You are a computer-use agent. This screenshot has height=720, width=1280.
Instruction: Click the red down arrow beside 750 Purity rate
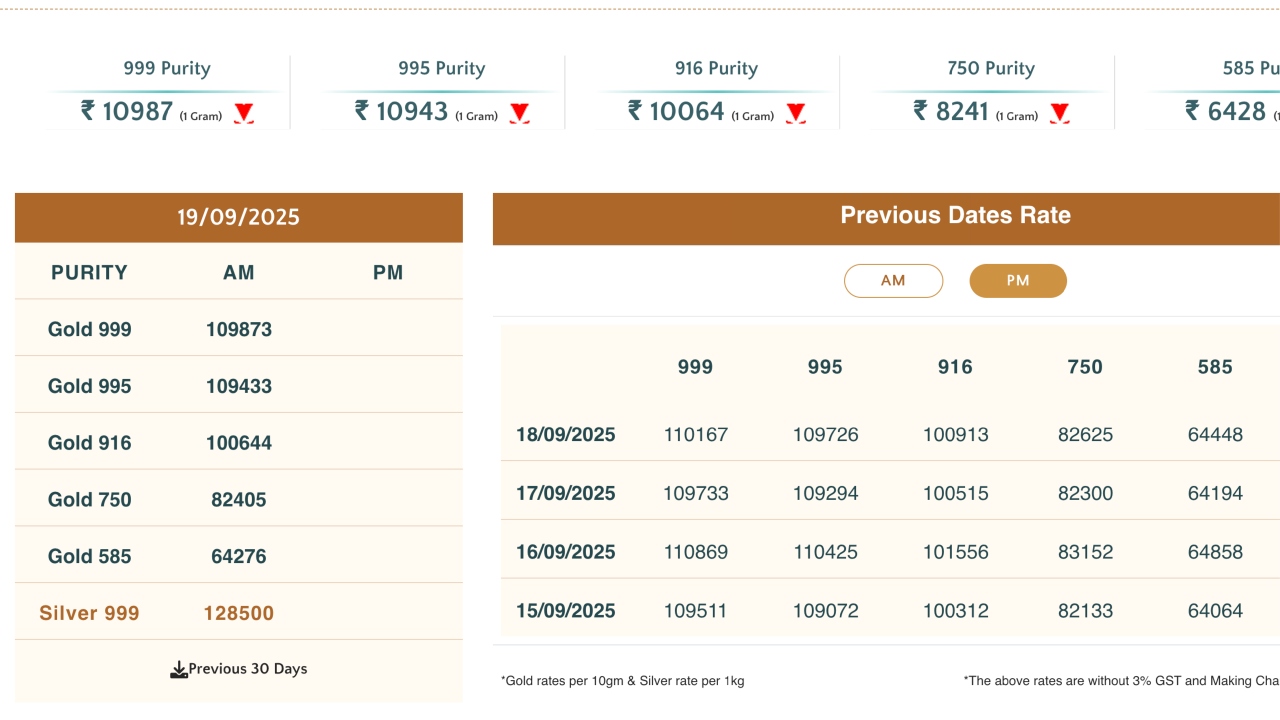point(1060,113)
